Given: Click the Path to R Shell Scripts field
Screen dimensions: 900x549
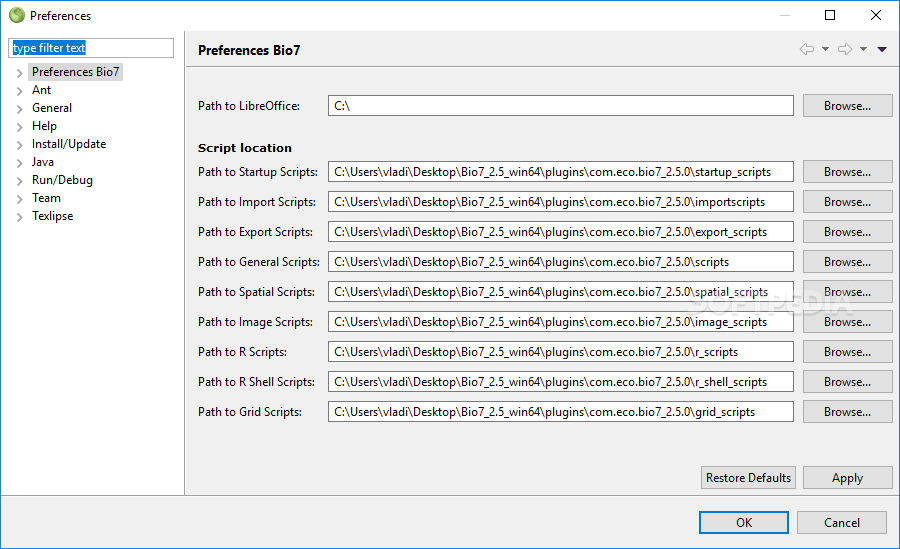Looking at the screenshot, I should coord(561,381).
